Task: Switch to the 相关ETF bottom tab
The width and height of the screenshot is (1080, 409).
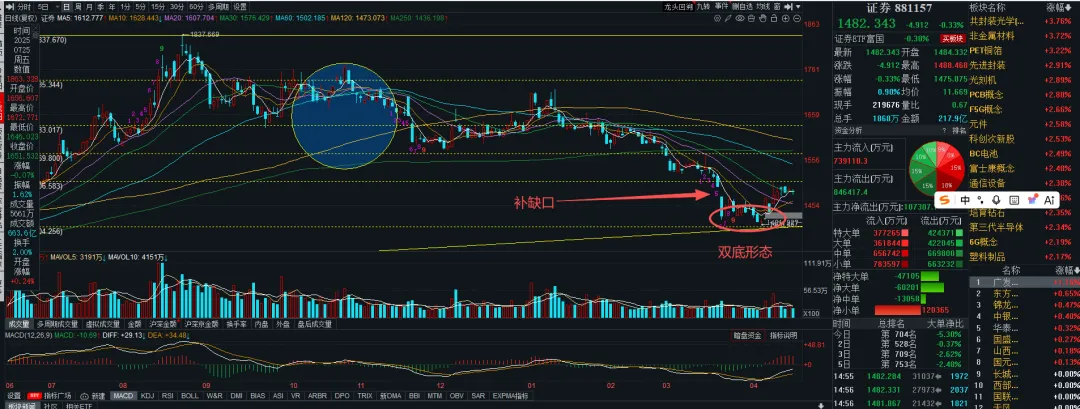Action: click(77, 406)
